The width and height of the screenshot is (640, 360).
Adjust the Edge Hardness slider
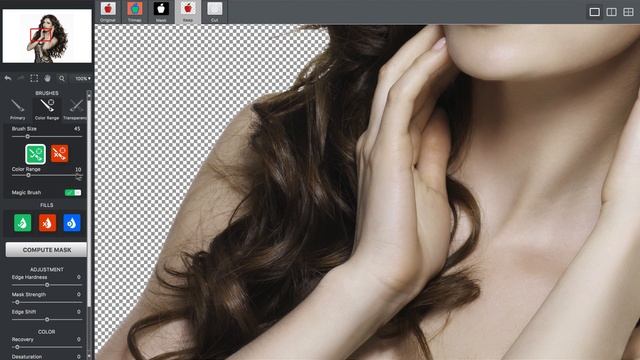click(x=47, y=284)
